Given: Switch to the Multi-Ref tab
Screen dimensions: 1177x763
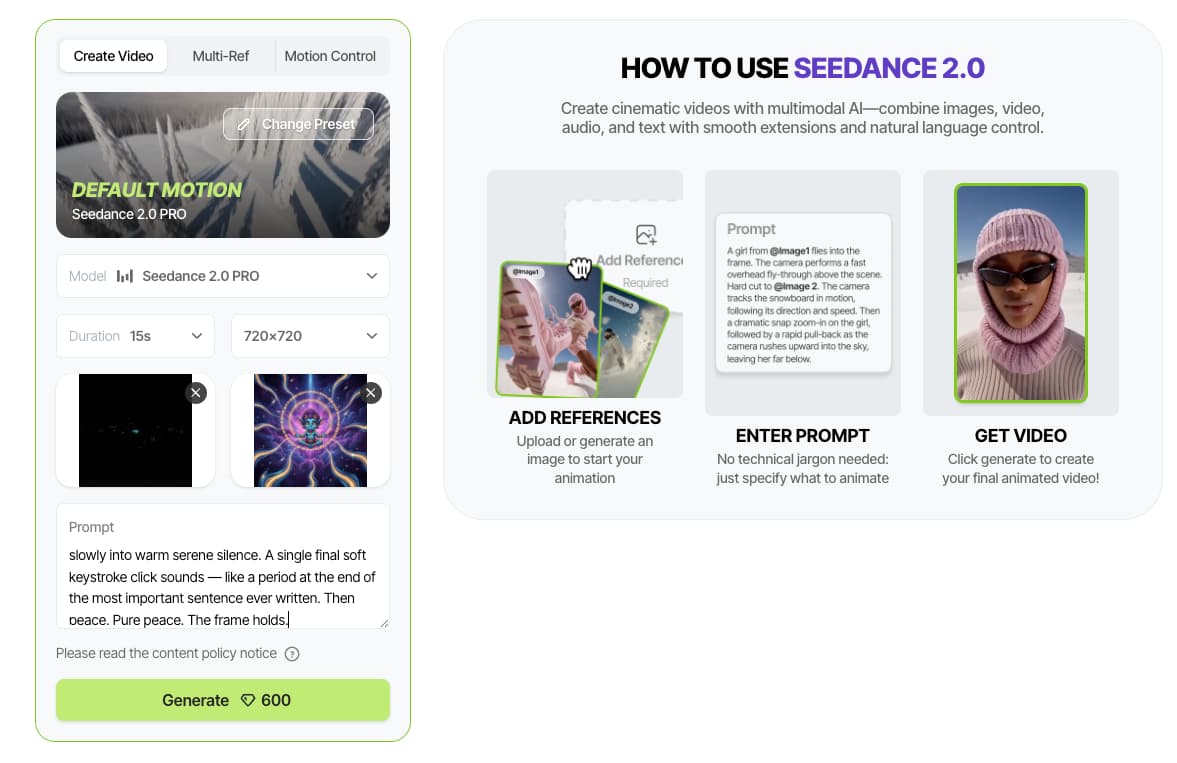Looking at the screenshot, I should [x=221, y=56].
